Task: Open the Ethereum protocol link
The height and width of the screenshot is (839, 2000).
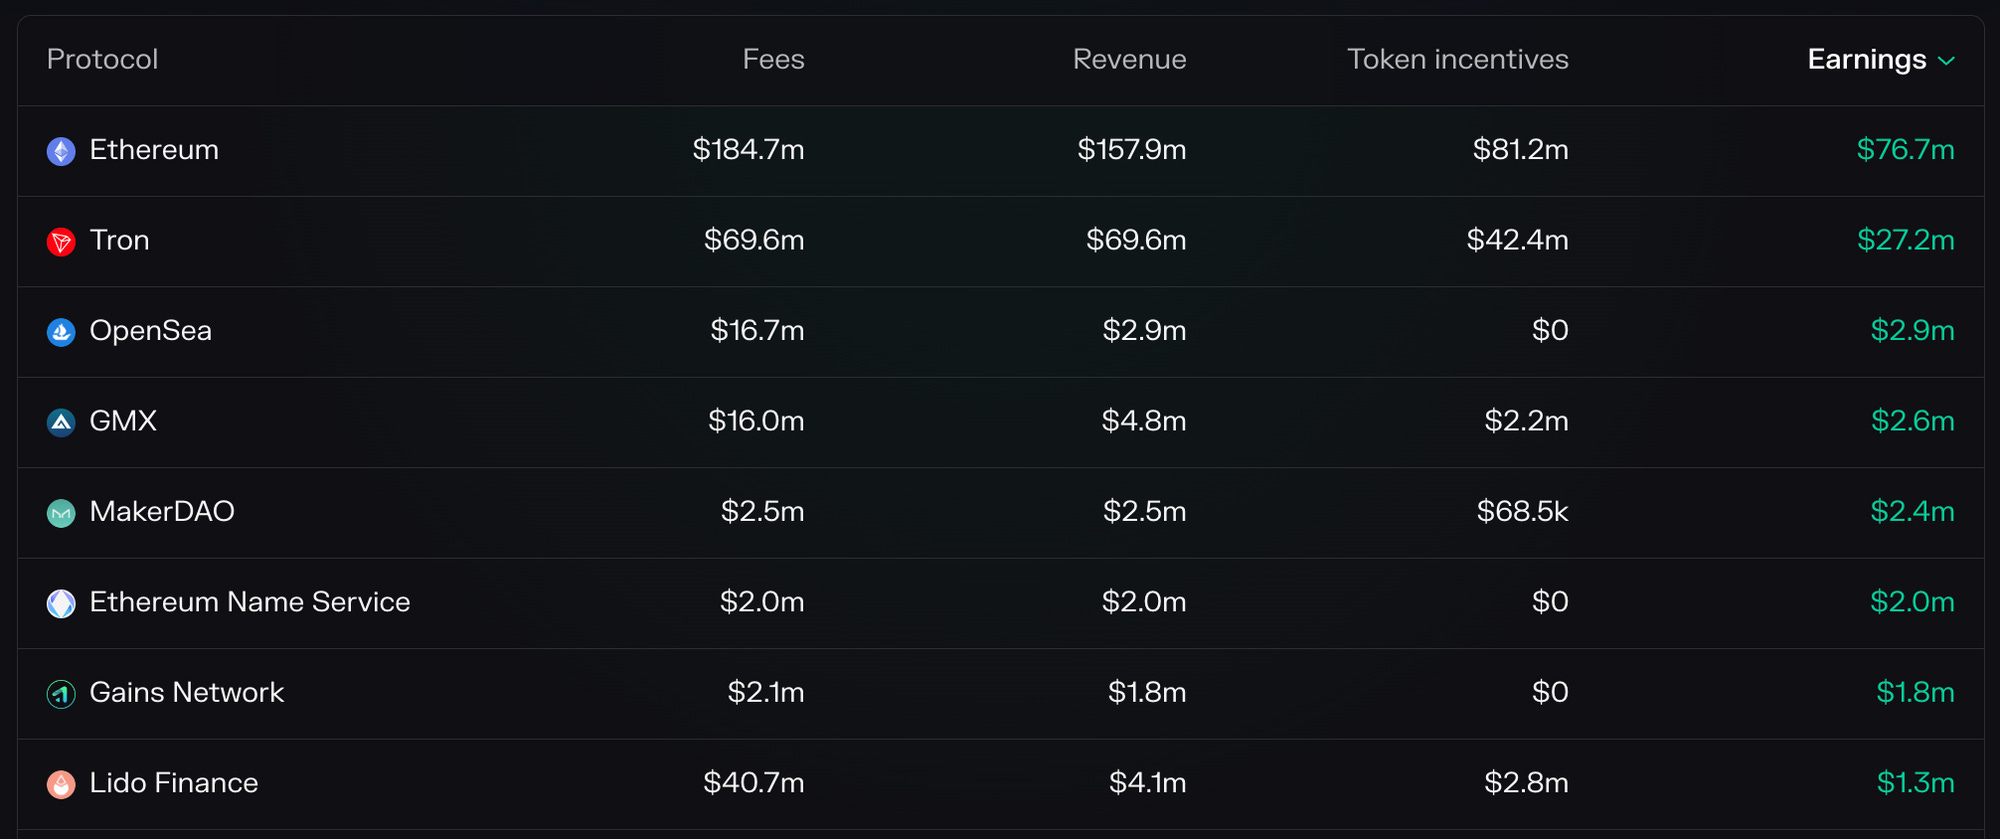Action: pos(154,150)
